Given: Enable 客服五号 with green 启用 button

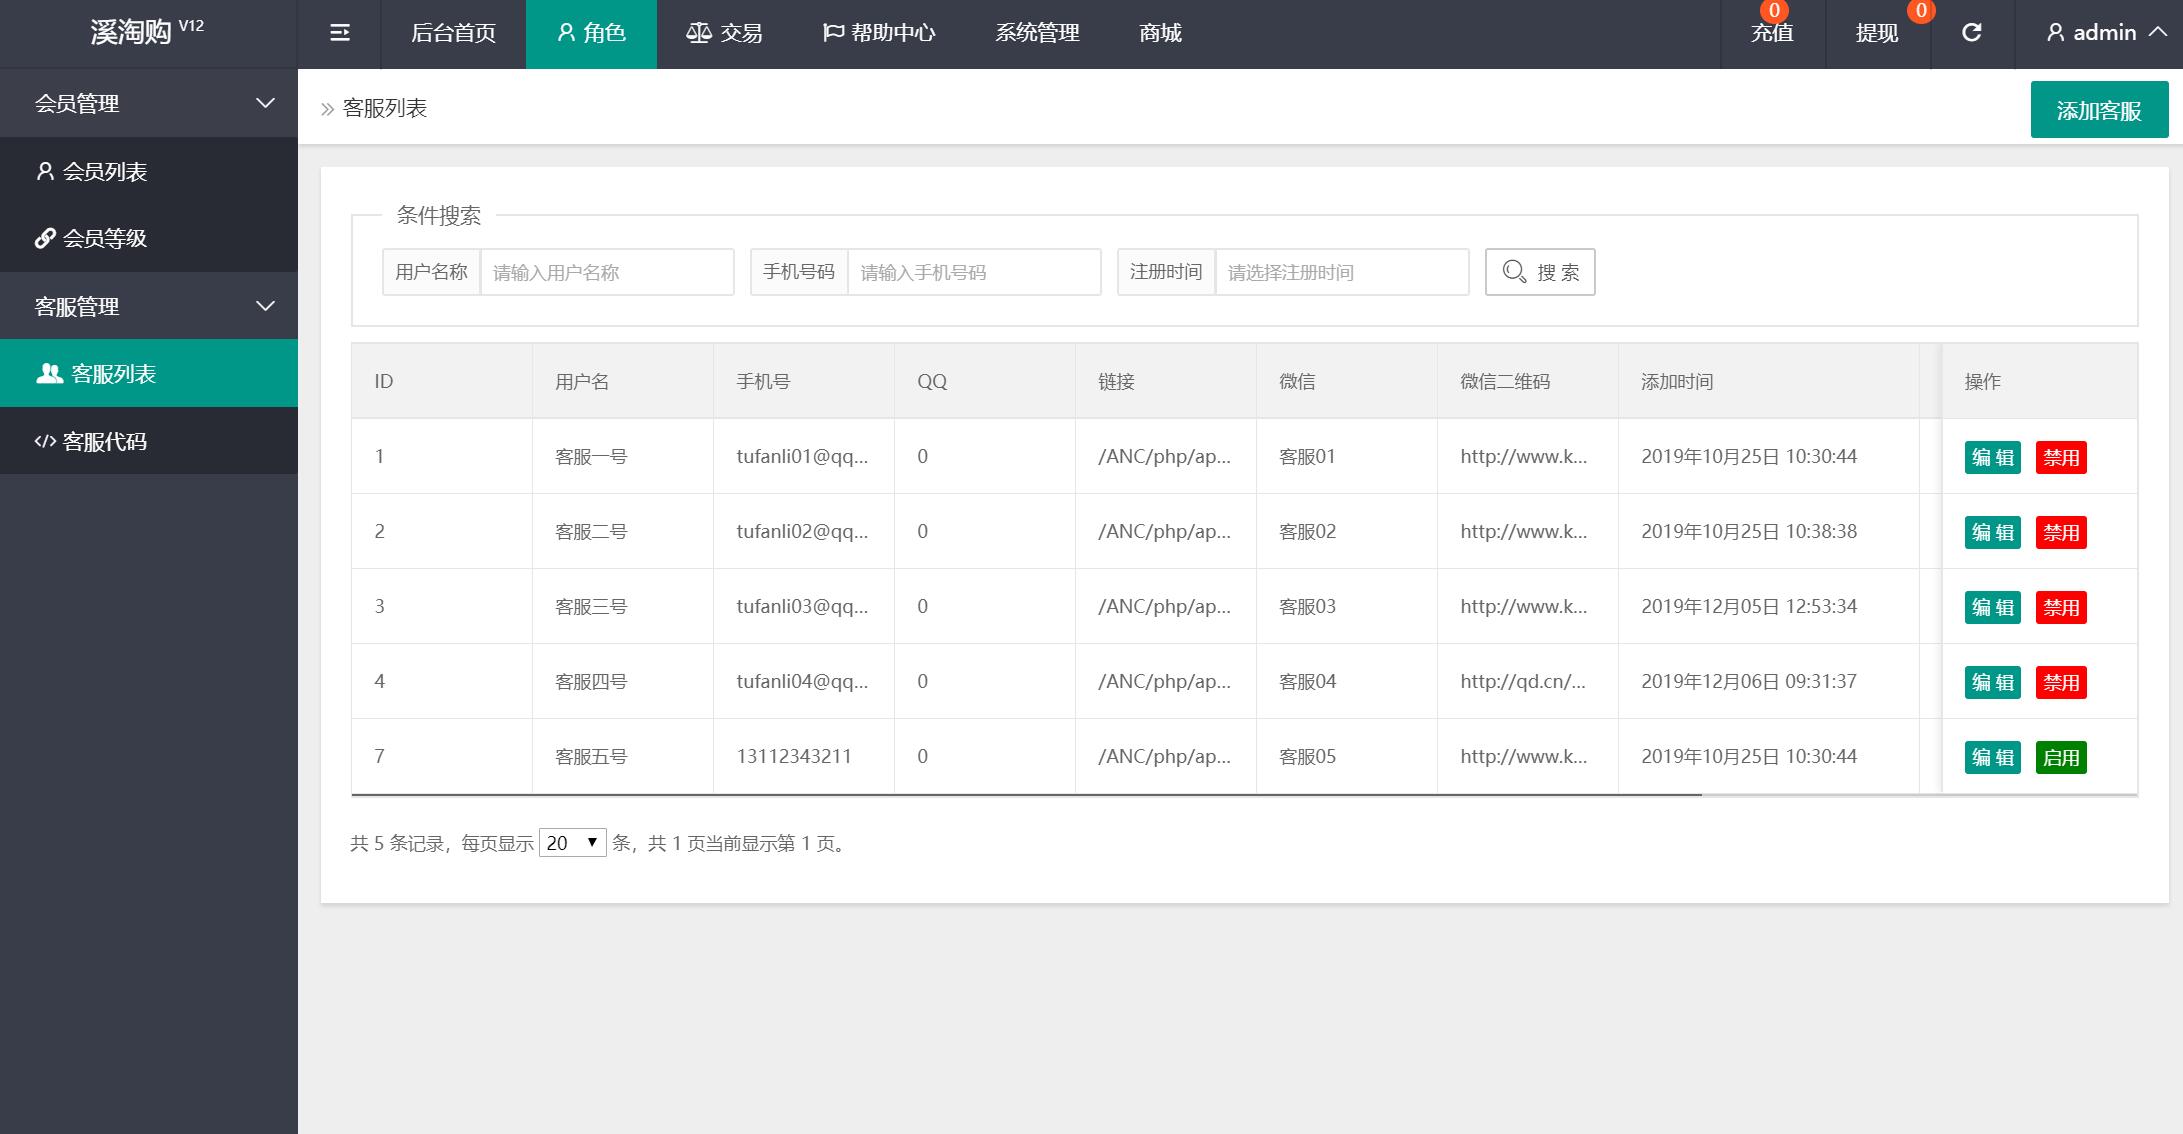Looking at the screenshot, I should click(2060, 758).
